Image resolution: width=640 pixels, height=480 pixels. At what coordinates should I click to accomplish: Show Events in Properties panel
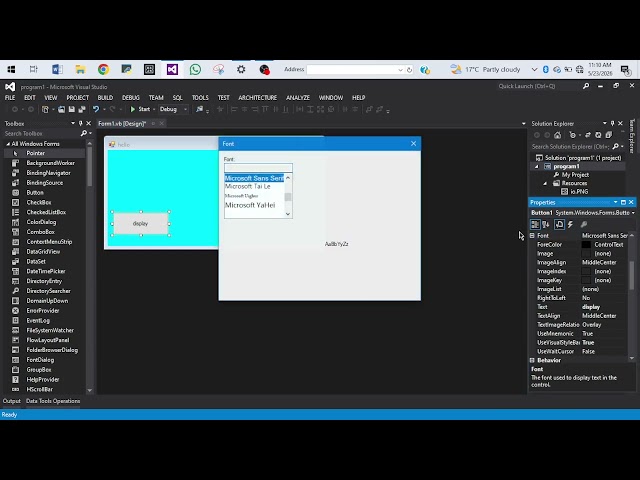point(571,224)
